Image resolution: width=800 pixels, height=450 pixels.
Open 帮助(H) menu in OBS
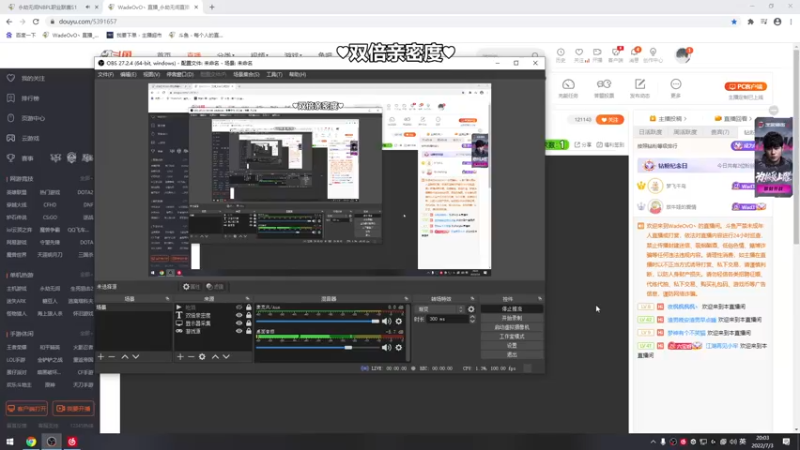pos(297,74)
